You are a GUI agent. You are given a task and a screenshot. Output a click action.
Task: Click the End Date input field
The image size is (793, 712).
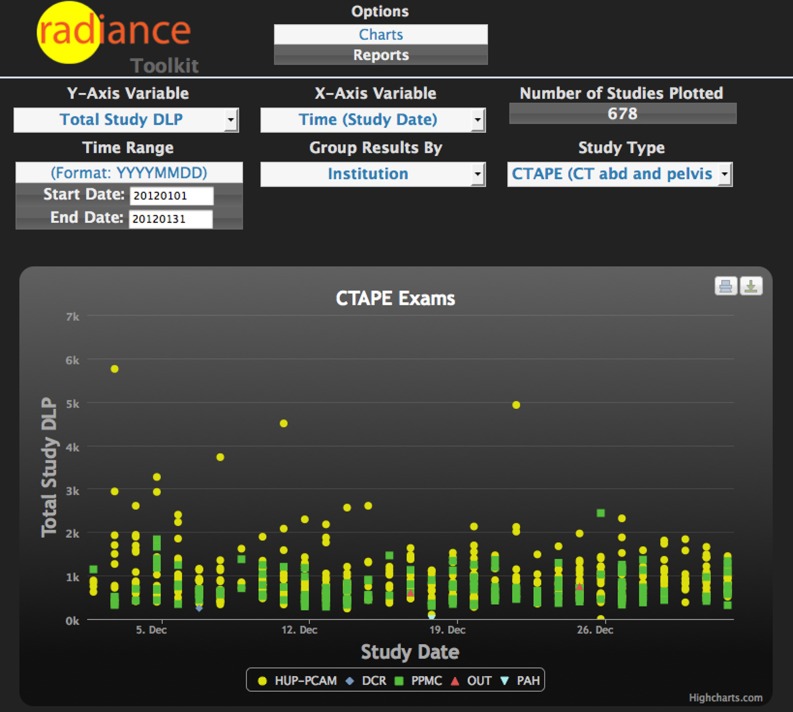[x=170, y=219]
